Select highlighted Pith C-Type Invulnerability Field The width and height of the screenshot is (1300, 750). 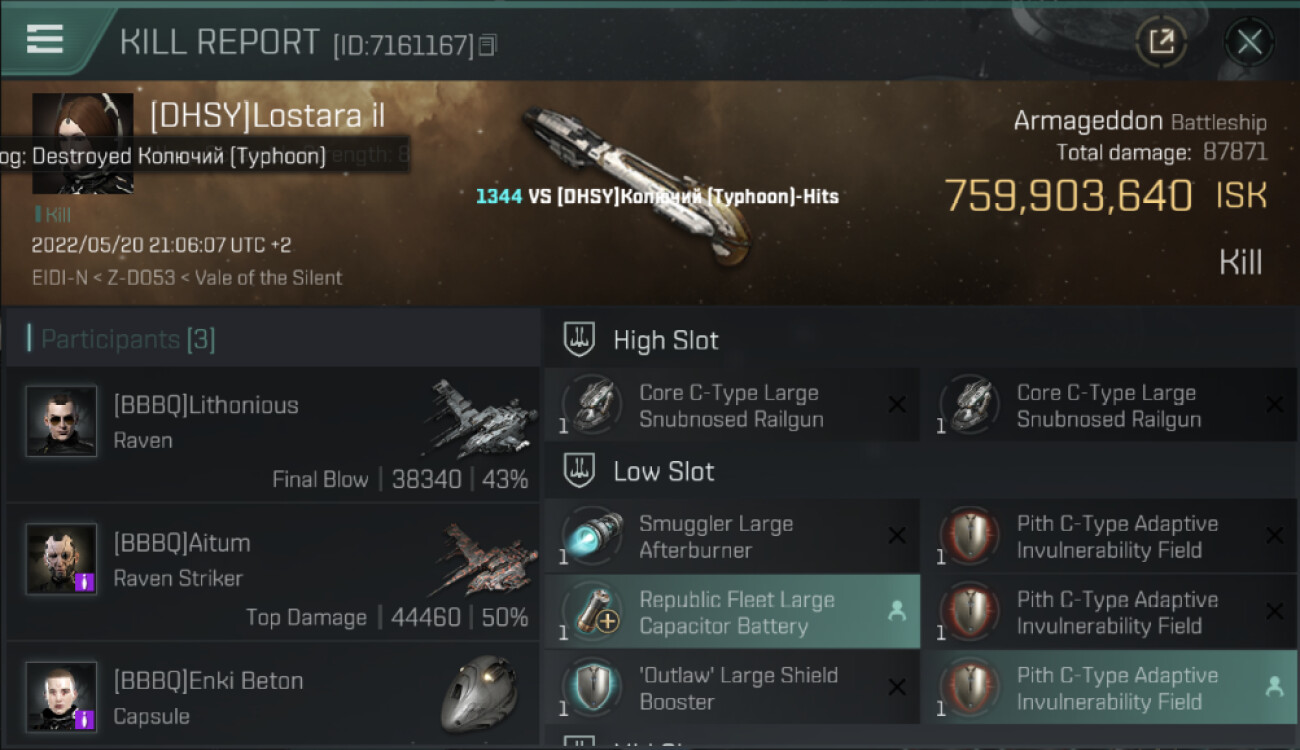pos(1110,688)
